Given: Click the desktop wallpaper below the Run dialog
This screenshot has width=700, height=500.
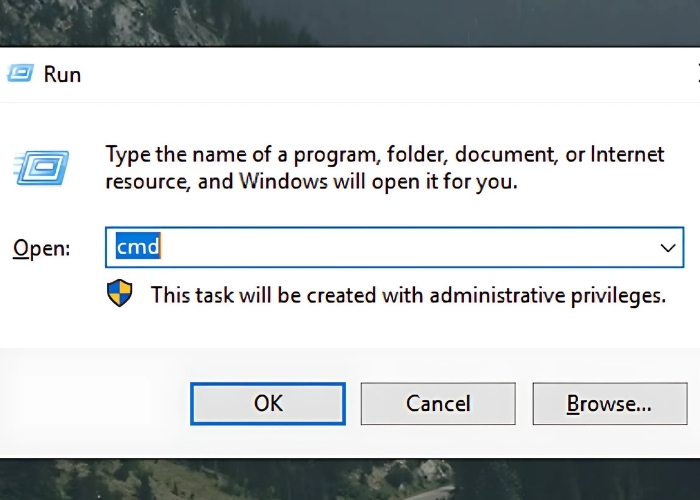Looking at the screenshot, I should click(350, 480).
